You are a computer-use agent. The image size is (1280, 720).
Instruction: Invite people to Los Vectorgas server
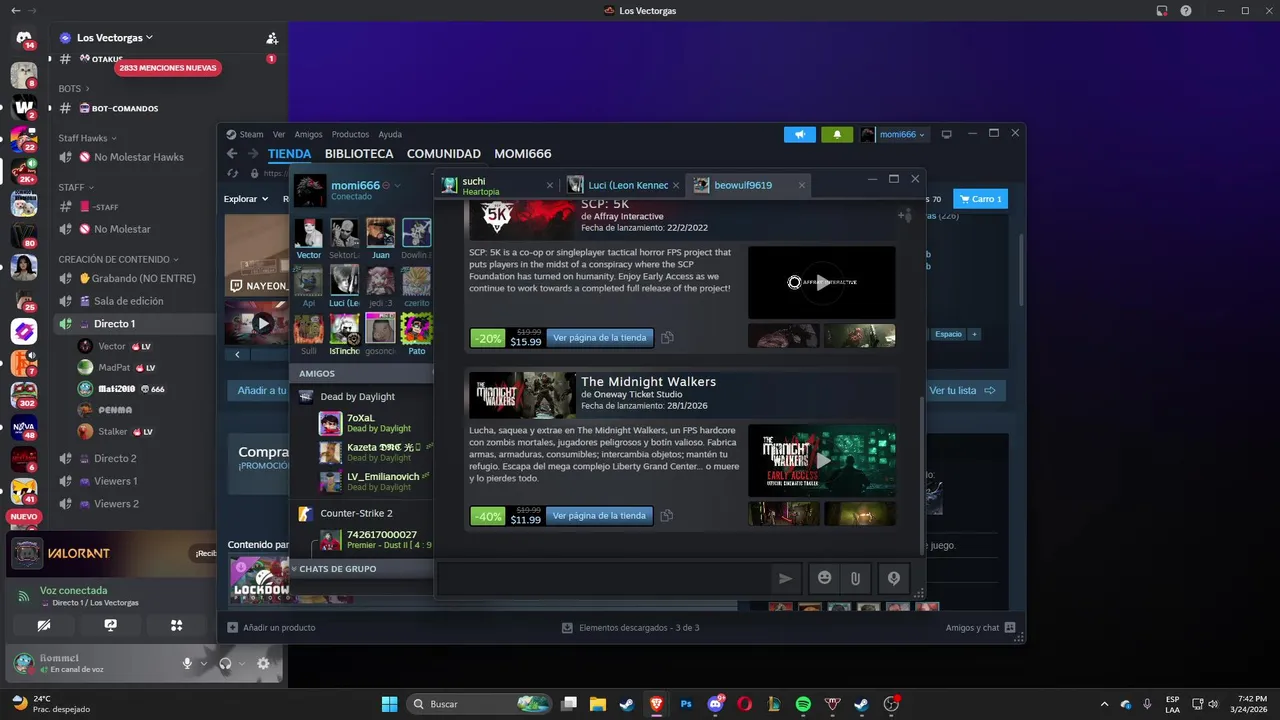click(x=272, y=38)
